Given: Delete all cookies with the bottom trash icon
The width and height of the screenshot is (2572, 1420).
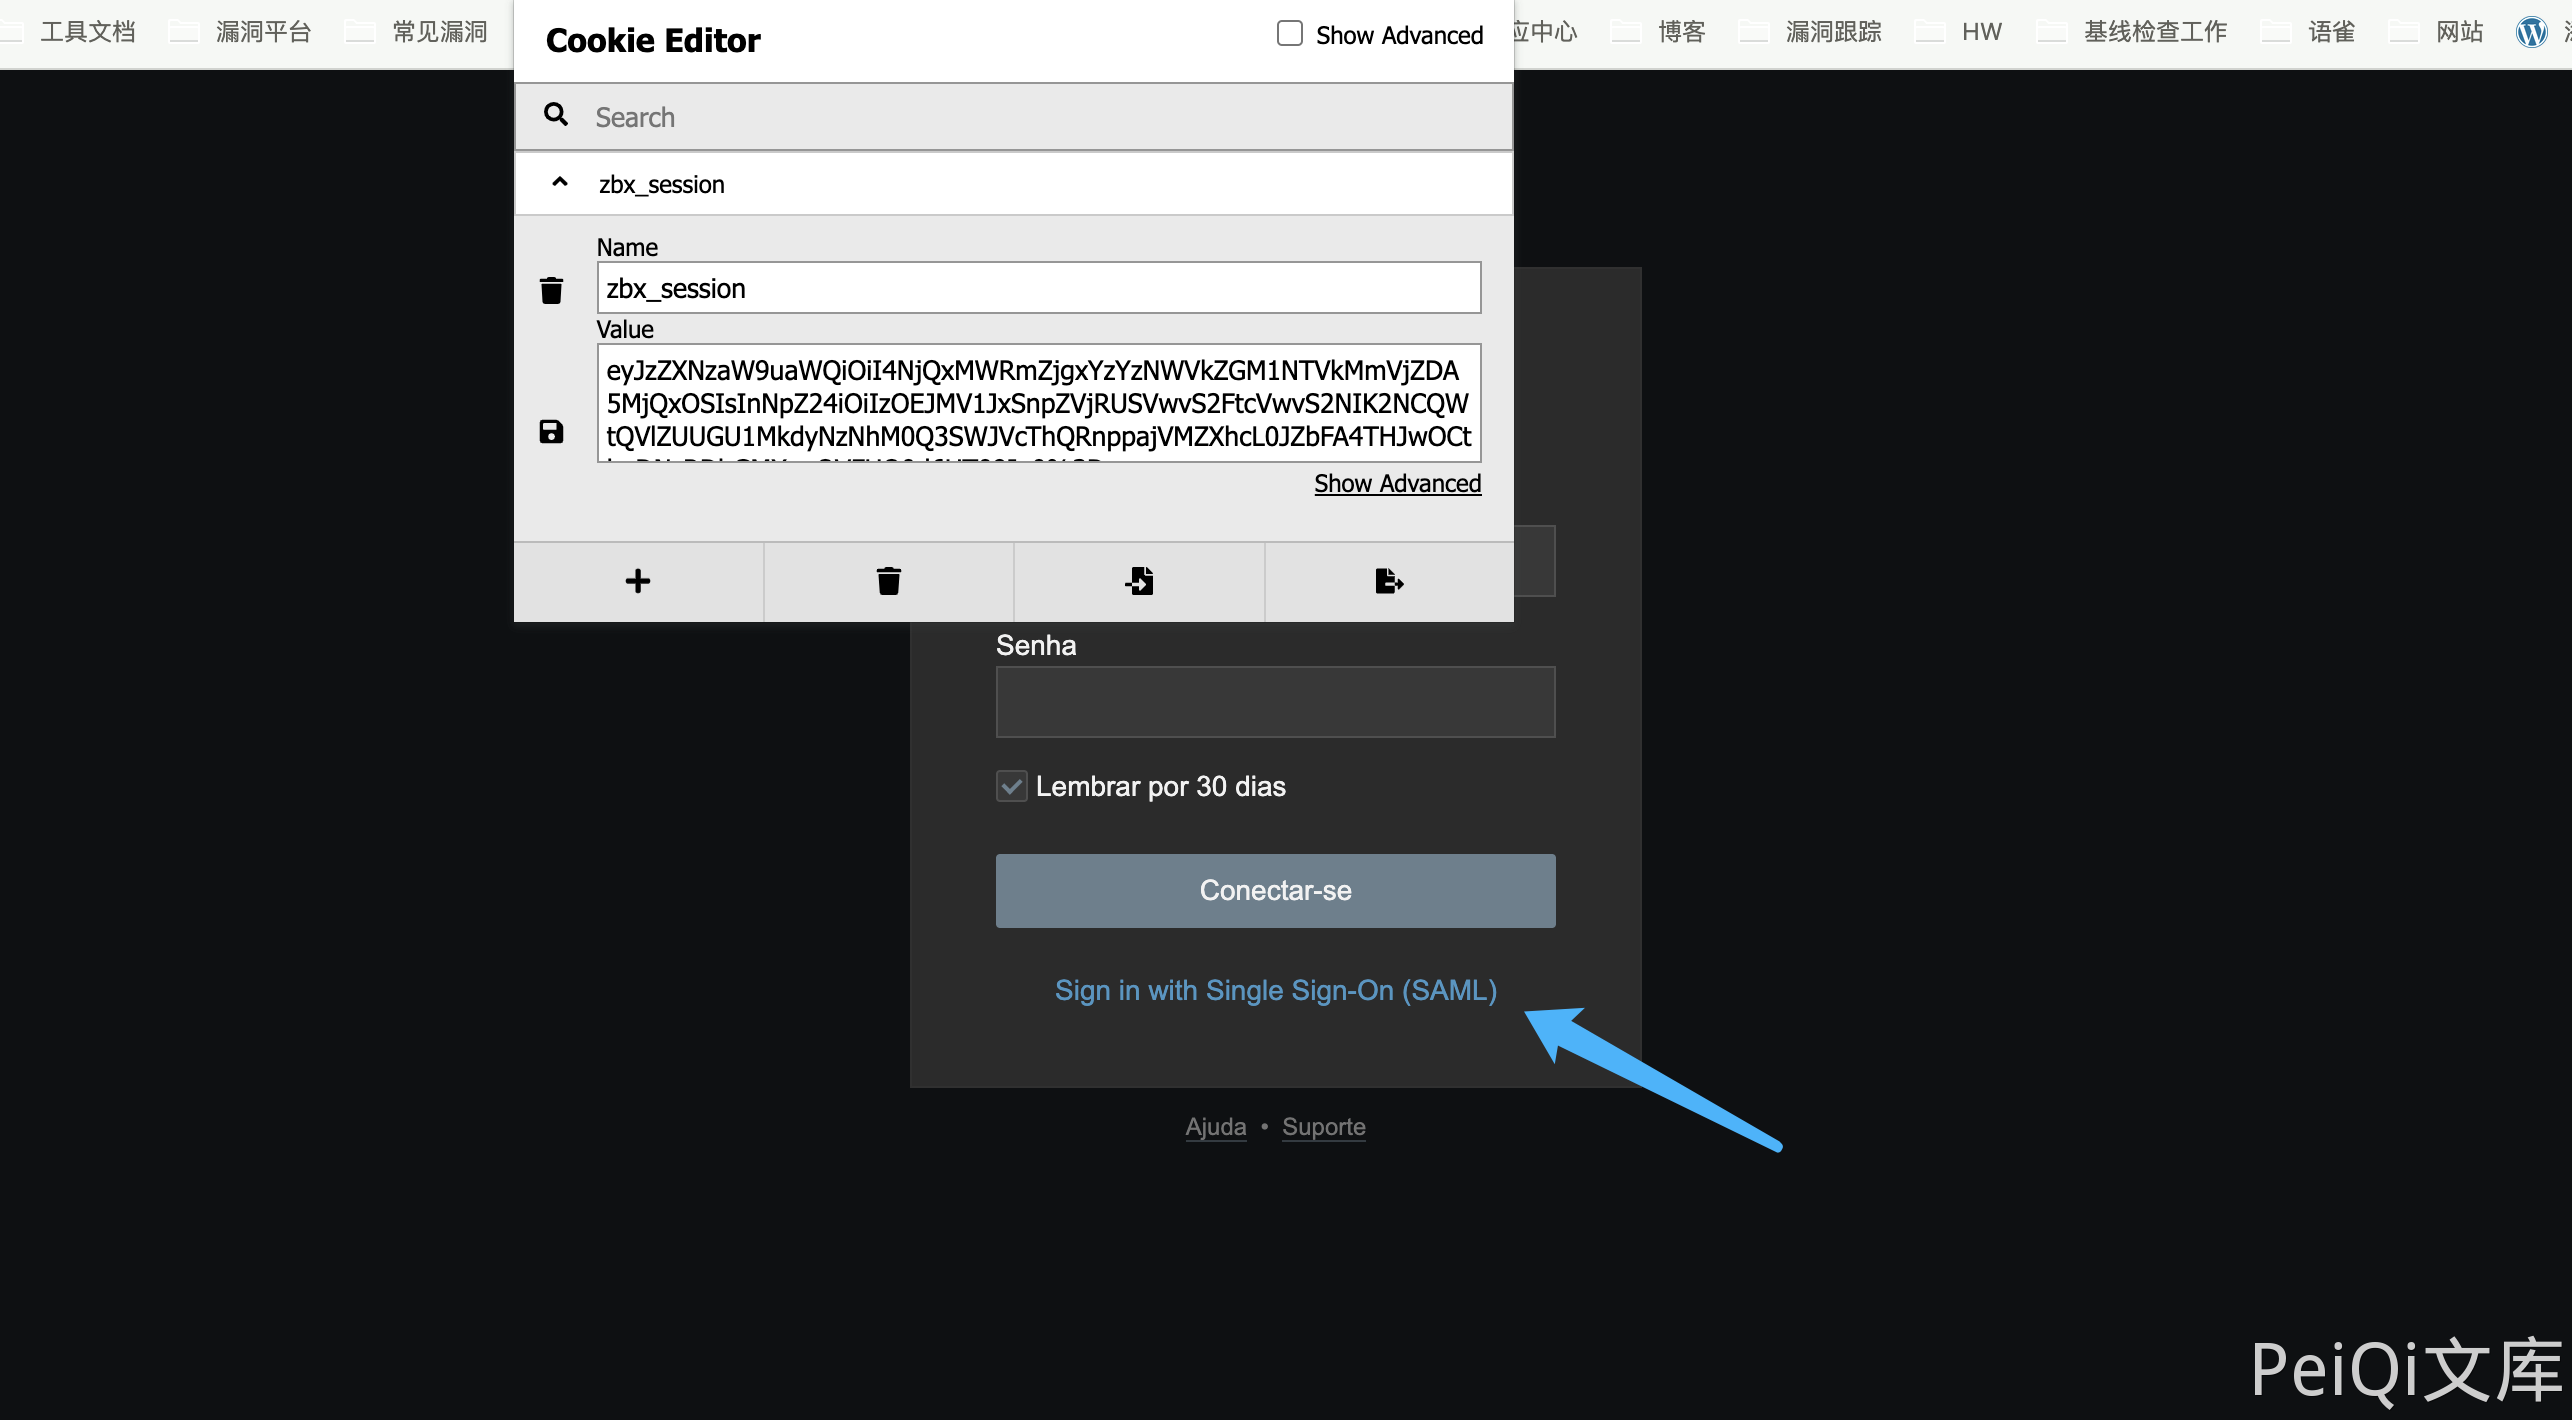Looking at the screenshot, I should point(888,581).
